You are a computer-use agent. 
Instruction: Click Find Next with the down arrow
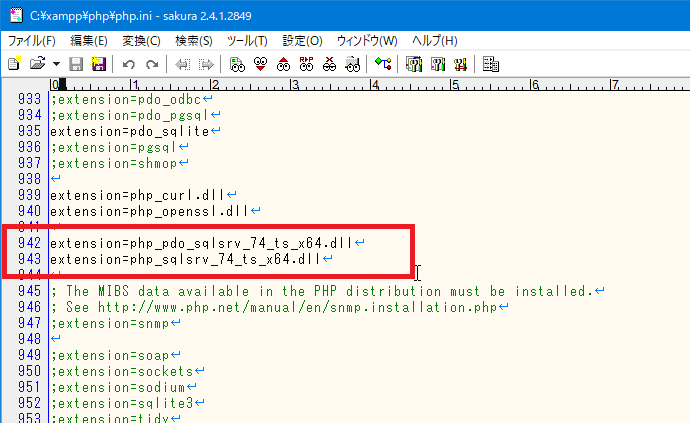pos(260,63)
